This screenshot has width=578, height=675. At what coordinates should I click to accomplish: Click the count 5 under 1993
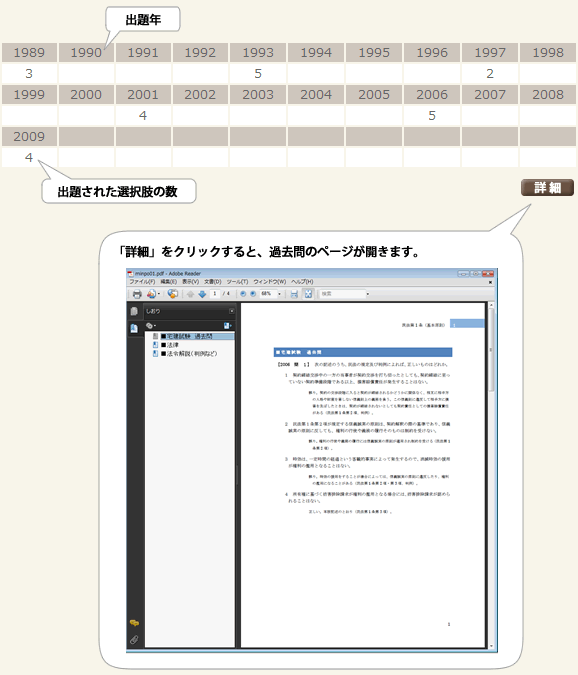[x=258, y=74]
